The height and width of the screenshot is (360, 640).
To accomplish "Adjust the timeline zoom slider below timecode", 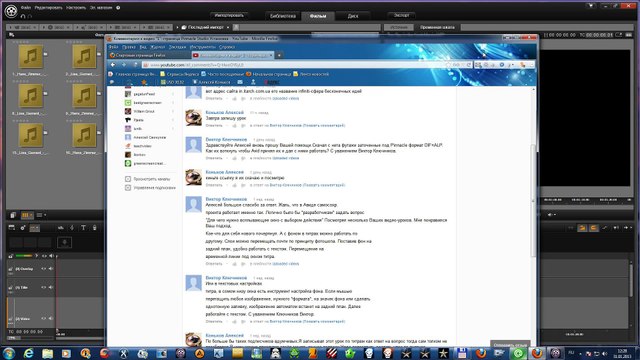I will coord(31,338).
